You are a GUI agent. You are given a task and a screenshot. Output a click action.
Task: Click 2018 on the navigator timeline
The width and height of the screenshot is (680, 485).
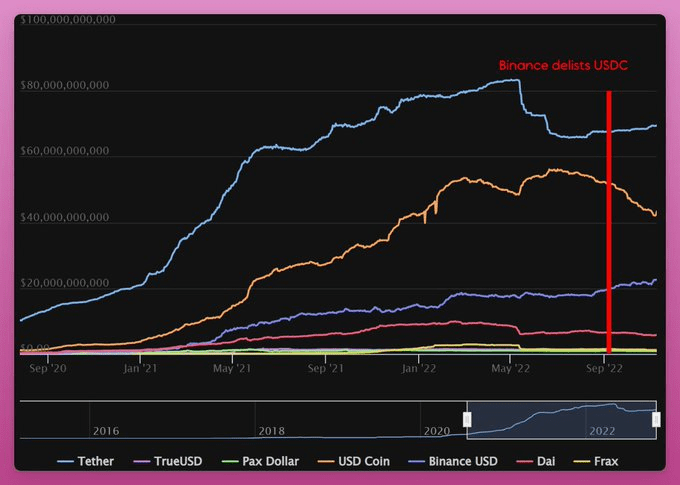[x=272, y=430]
